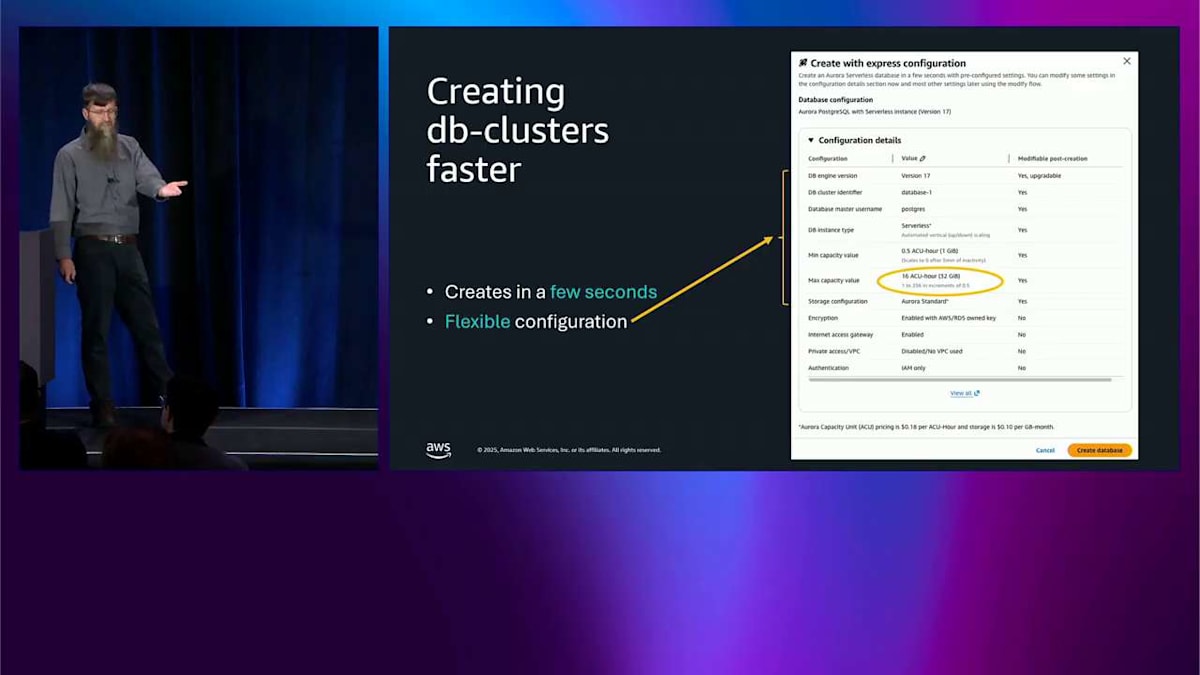Select the Configuration column header
The image size is (1200, 675).
click(x=828, y=158)
